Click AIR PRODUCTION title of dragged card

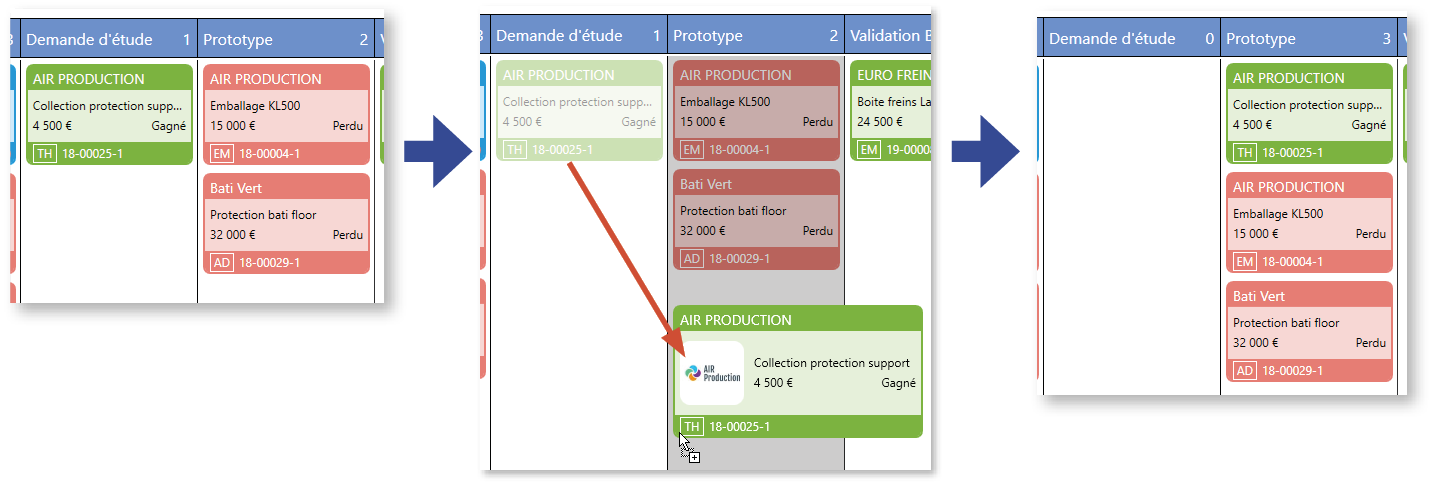(736, 321)
